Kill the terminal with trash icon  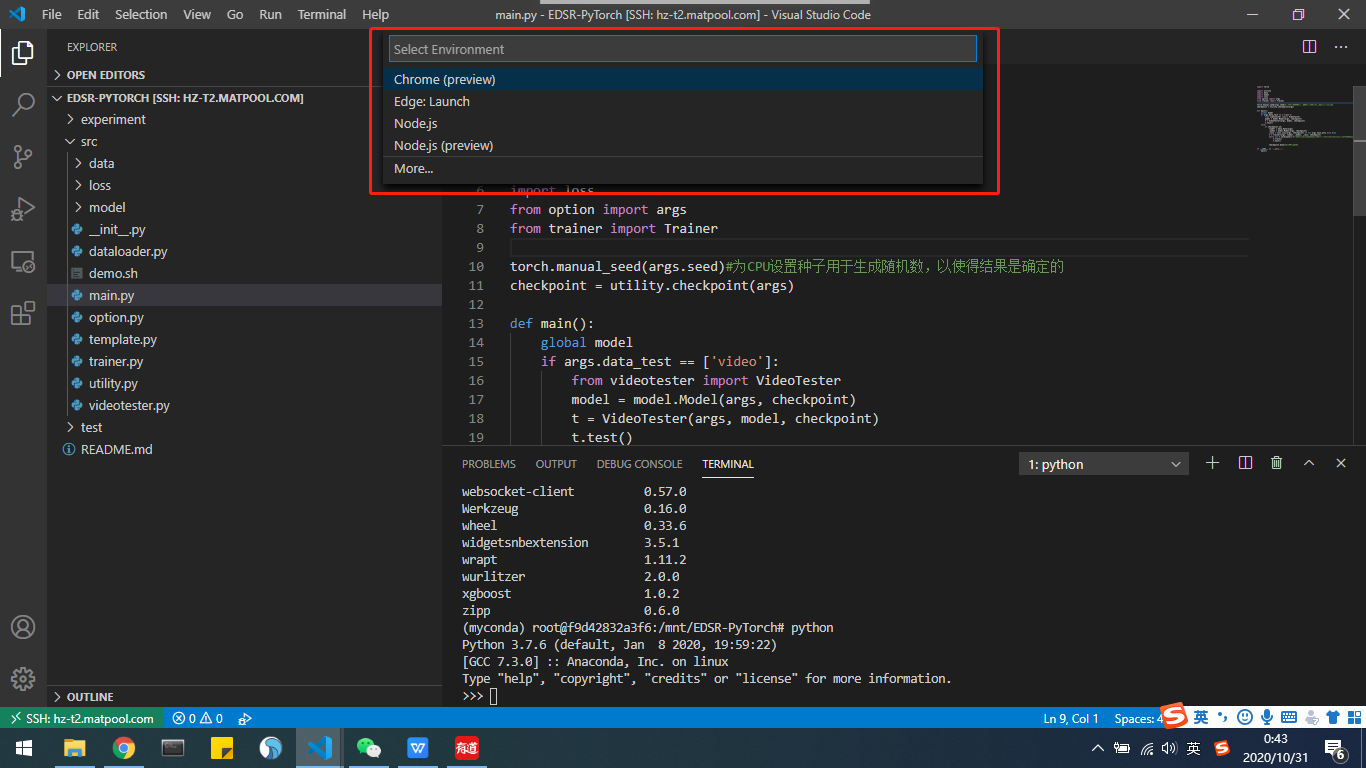pyautogui.click(x=1277, y=463)
